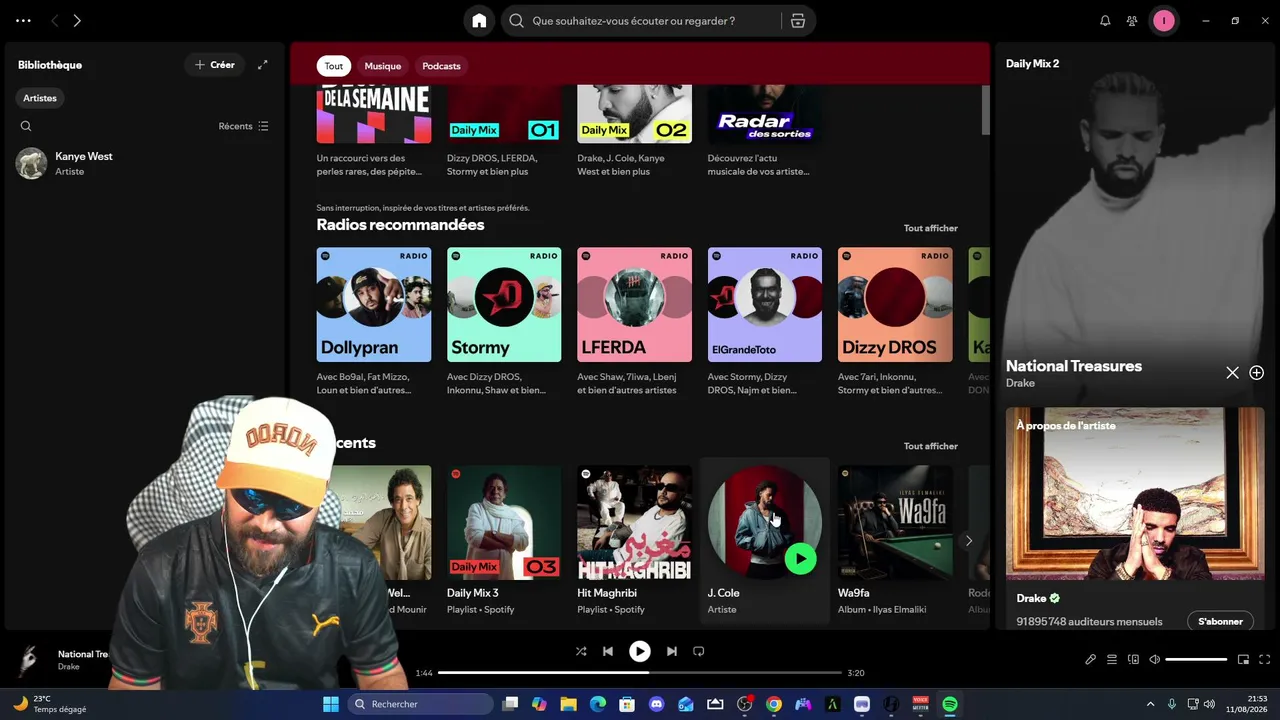The height and width of the screenshot is (720, 1280).
Task: Show hidden system tray icons chevron
Action: click(1150, 704)
